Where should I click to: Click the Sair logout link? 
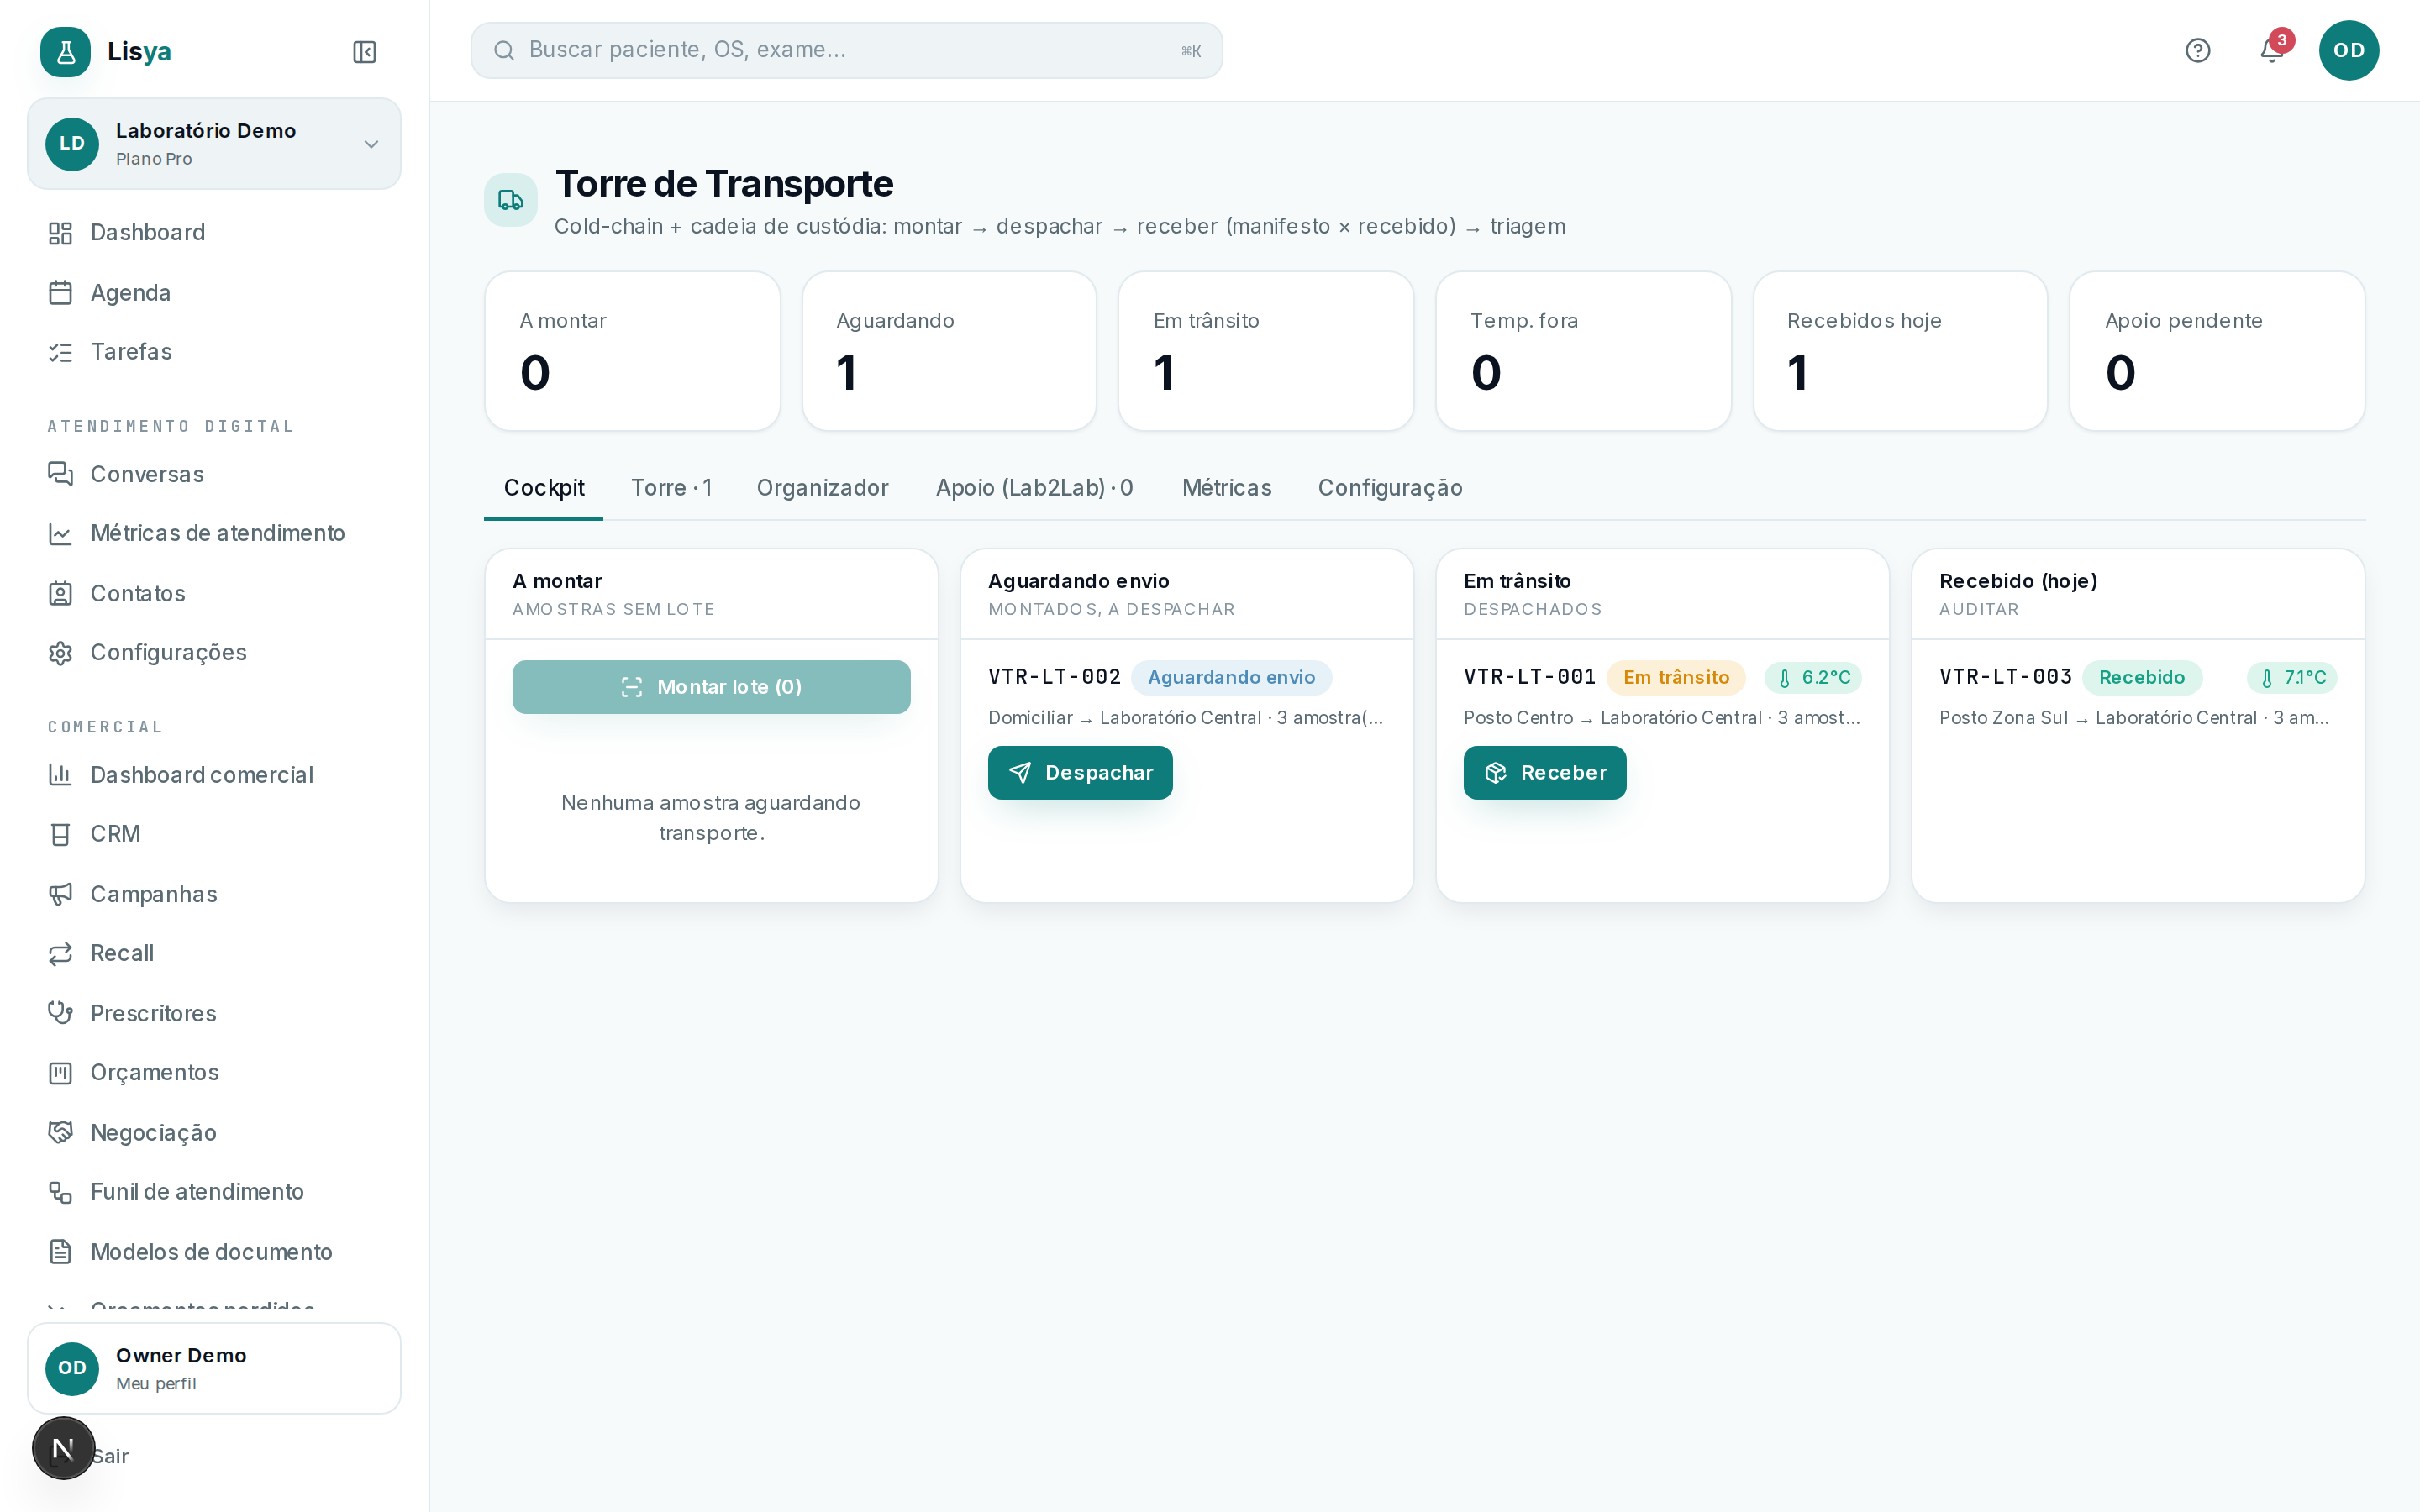(109, 1457)
